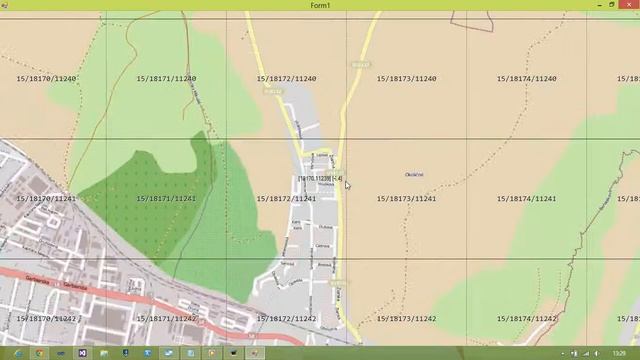Click tile label 15/18170/11240
The width and height of the screenshot is (640, 360).
[46, 78]
